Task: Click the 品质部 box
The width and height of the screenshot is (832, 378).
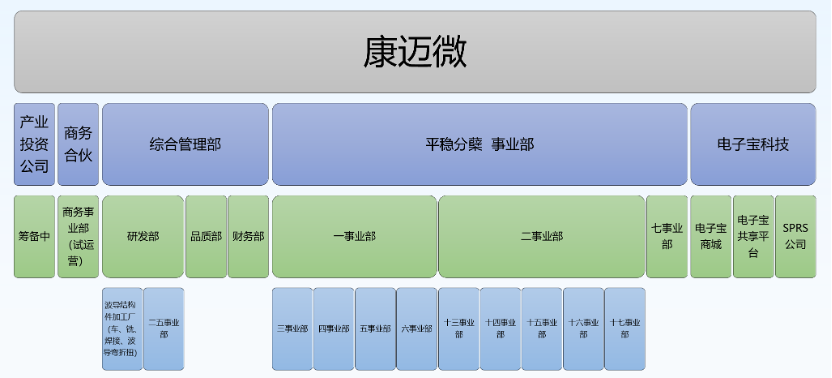Action: tap(206, 237)
